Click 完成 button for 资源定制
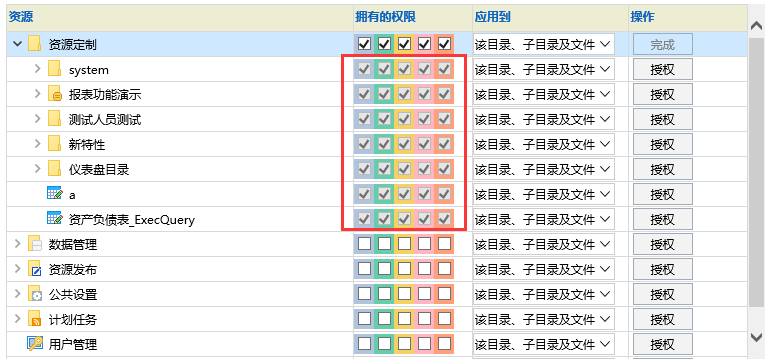Image resolution: width=769 pixels, height=363 pixels. click(663, 45)
